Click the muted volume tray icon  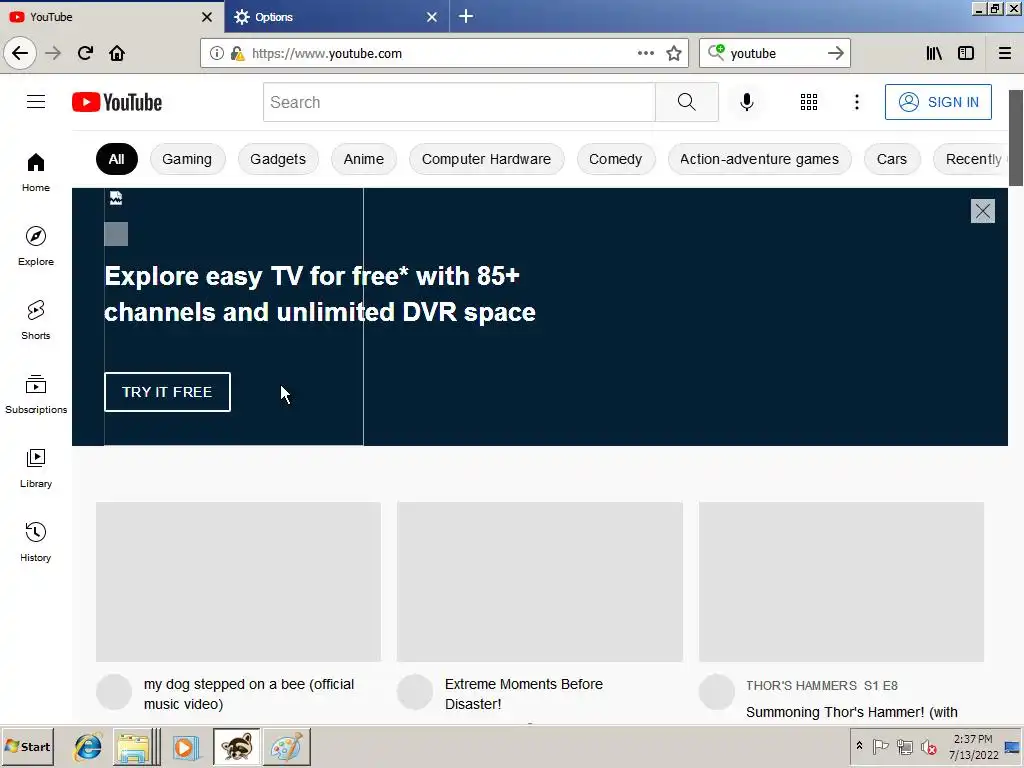pyautogui.click(x=928, y=746)
